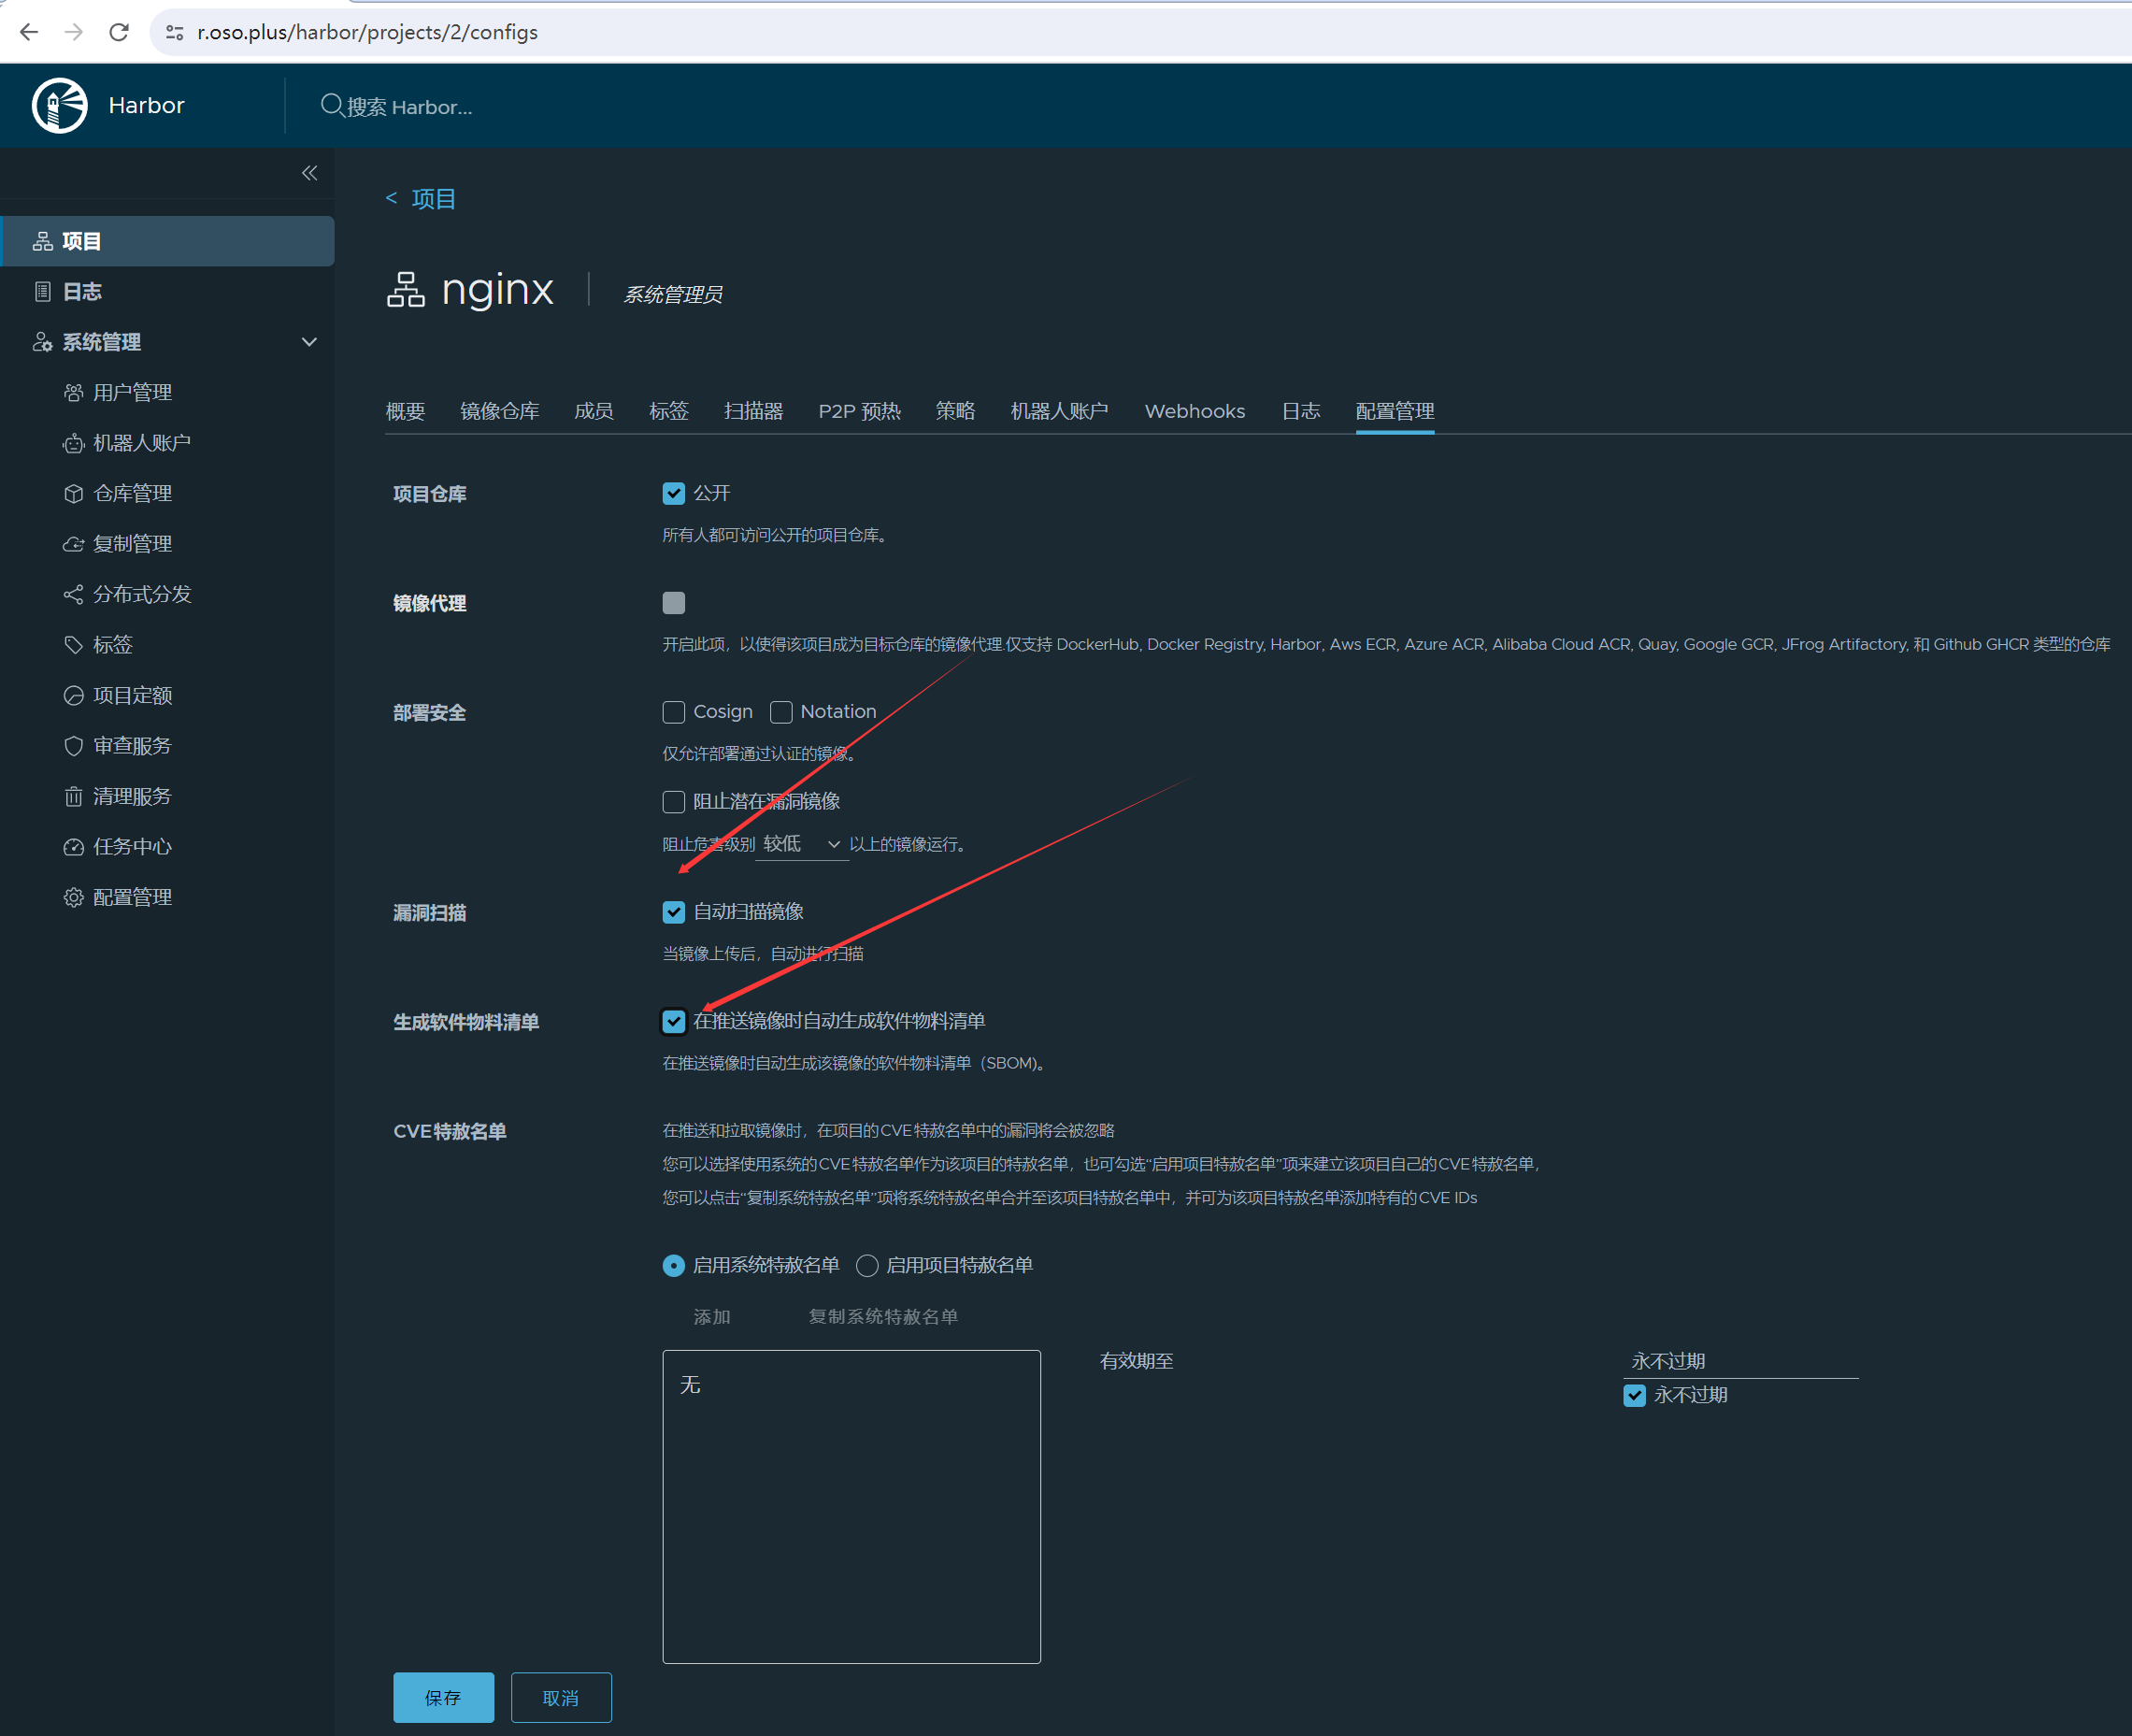Switch to the 镜像仓库 tab
This screenshot has height=1736, width=2132.
(499, 411)
